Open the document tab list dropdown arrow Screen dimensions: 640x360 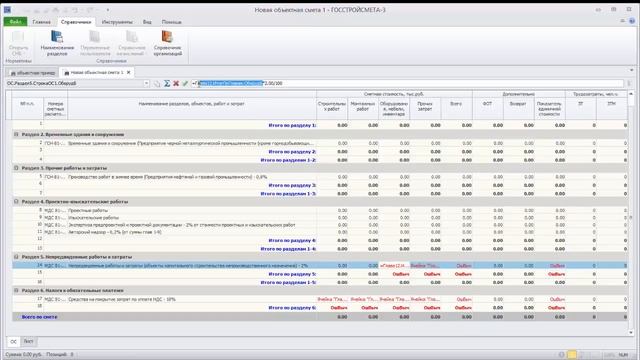coord(631,70)
